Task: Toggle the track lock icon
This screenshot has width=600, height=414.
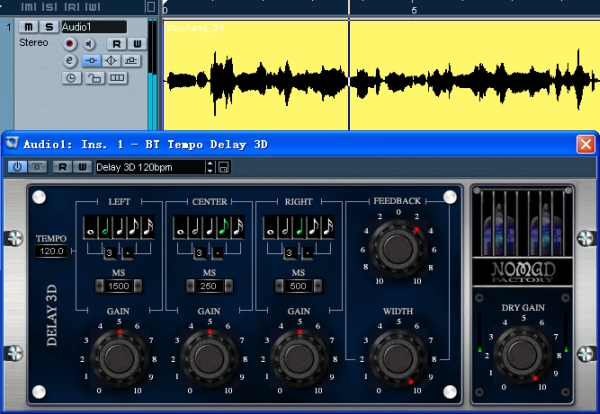Action: [x=95, y=78]
